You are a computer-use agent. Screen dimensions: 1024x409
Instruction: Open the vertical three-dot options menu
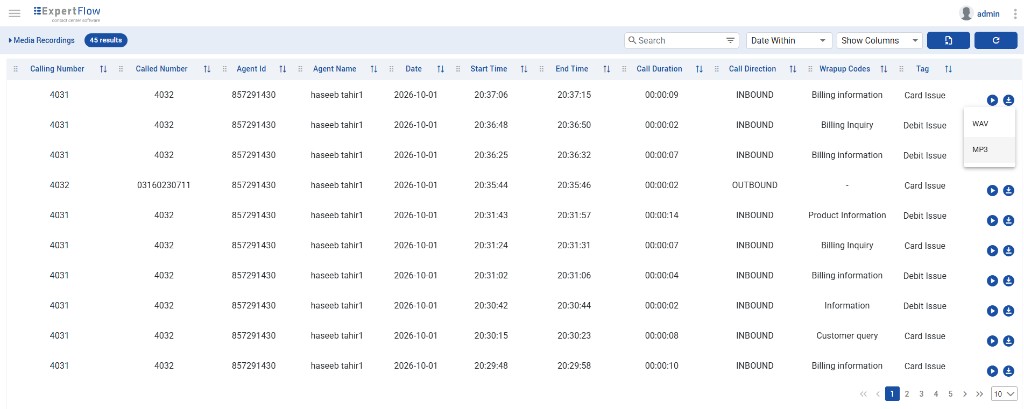1014,14
